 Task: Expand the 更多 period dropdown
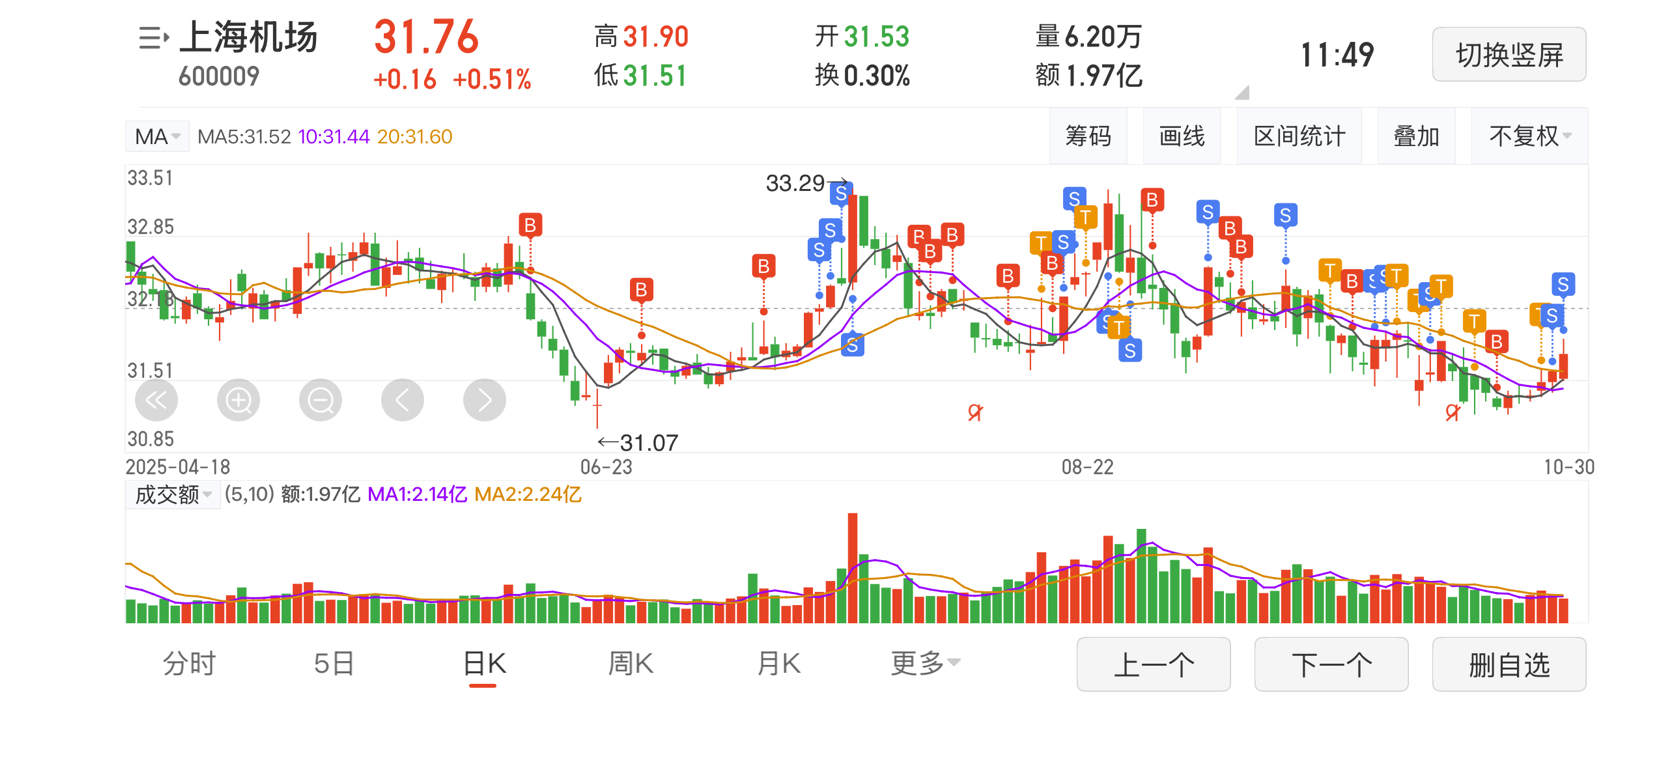coord(925,663)
